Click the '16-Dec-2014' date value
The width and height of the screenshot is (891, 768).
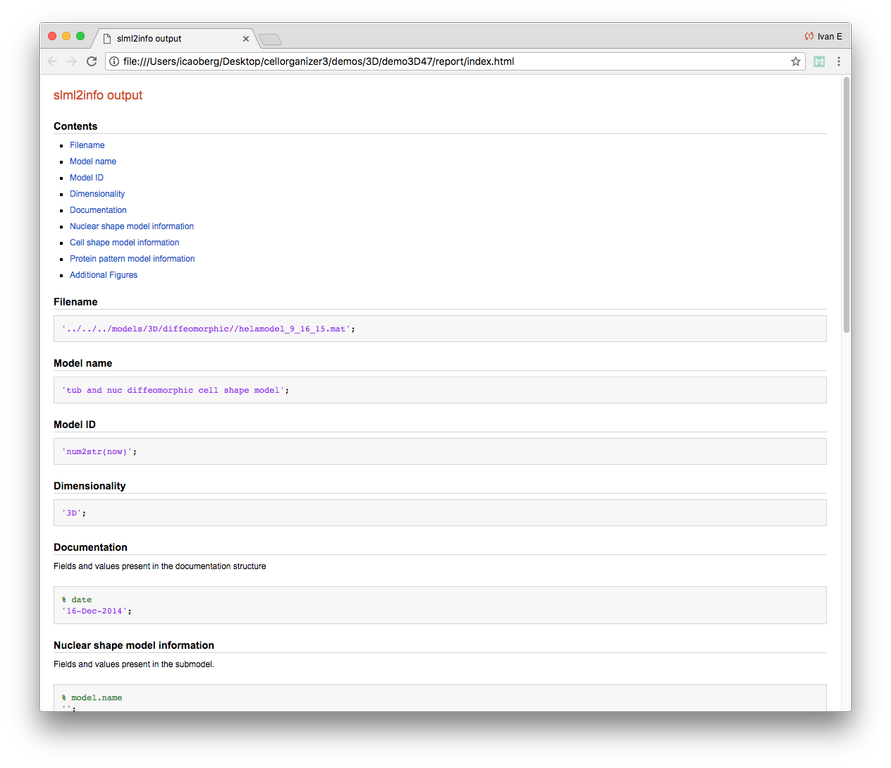pyautogui.click(x=97, y=611)
